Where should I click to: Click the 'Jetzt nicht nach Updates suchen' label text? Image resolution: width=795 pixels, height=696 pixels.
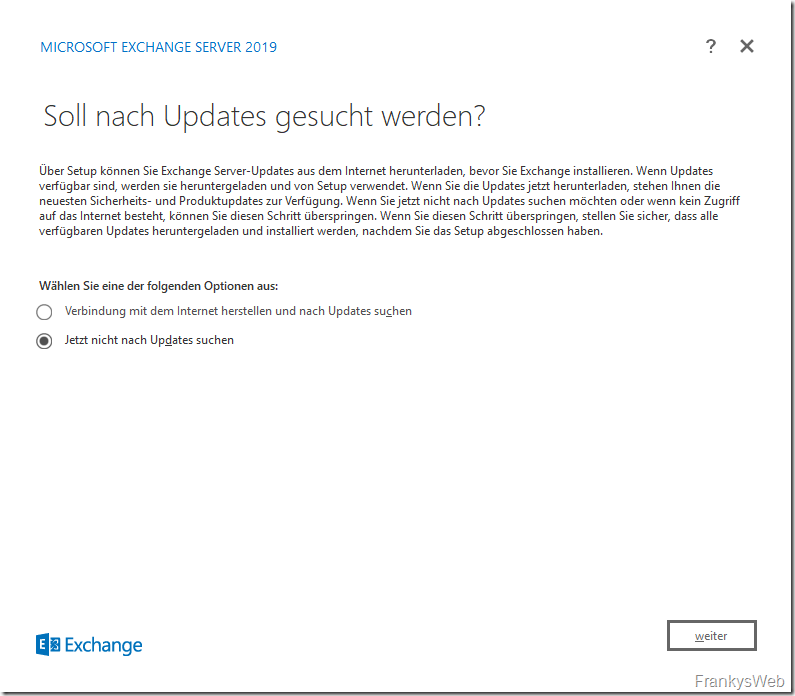point(149,340)
